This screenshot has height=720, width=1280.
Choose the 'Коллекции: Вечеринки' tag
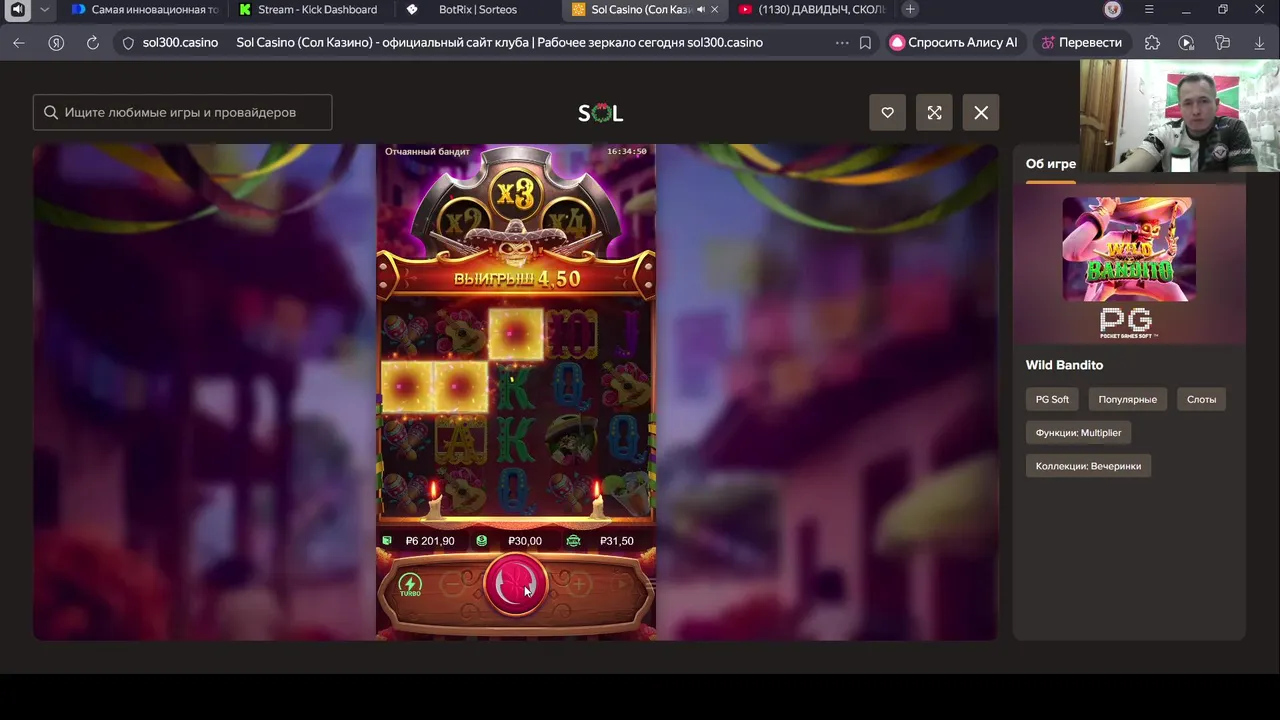[x=1088, y=466]
